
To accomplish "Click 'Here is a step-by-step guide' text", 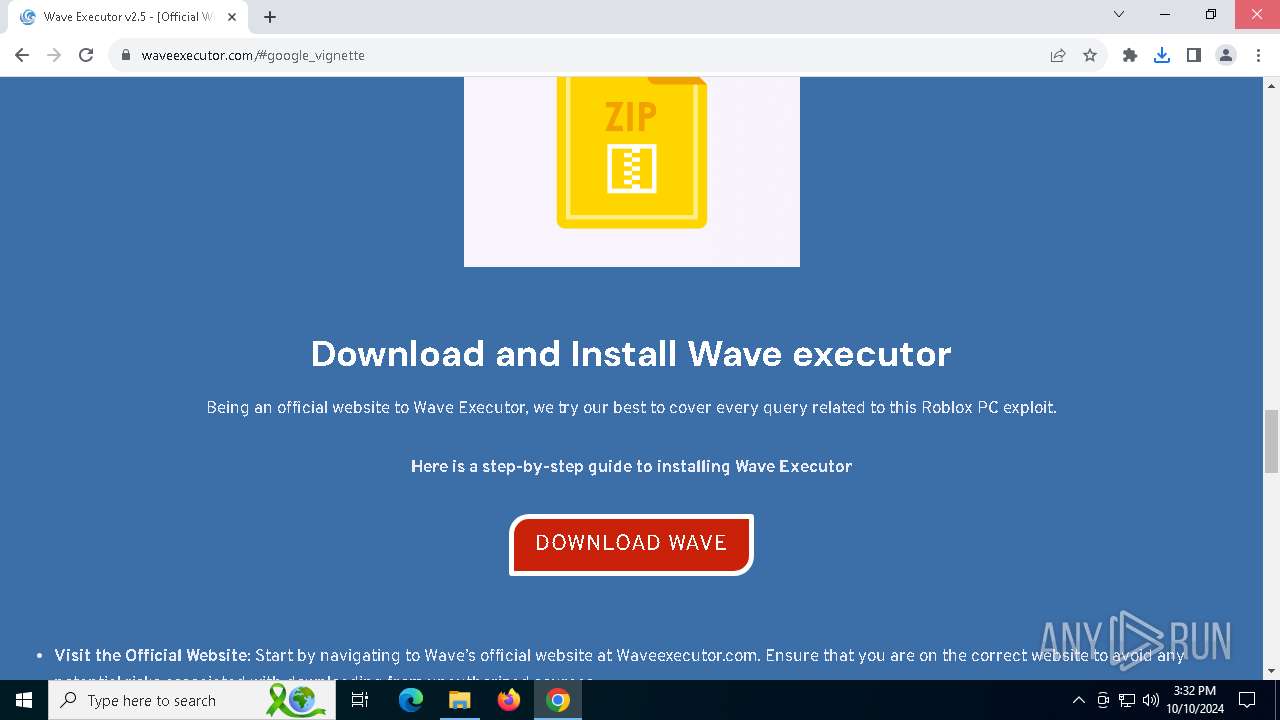I will (x=631, y=466).
